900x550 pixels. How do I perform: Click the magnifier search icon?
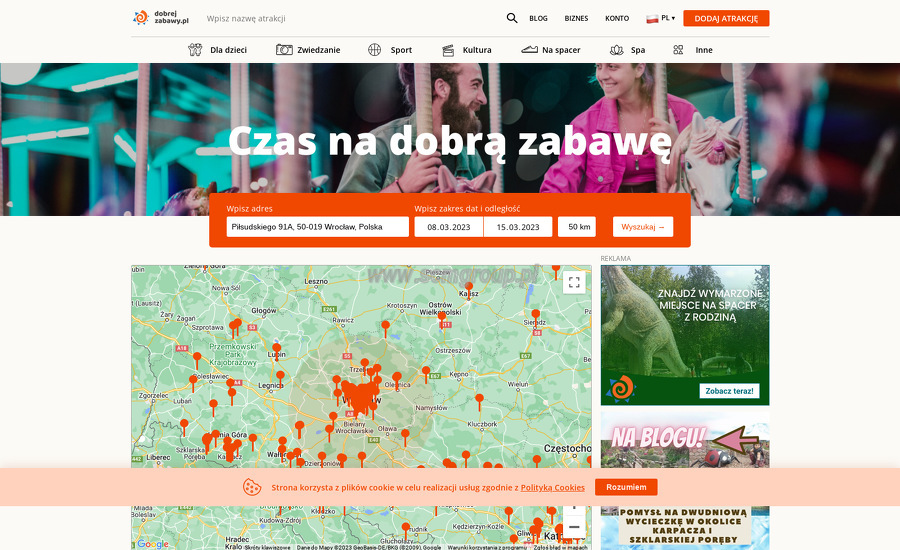[511, 18]
